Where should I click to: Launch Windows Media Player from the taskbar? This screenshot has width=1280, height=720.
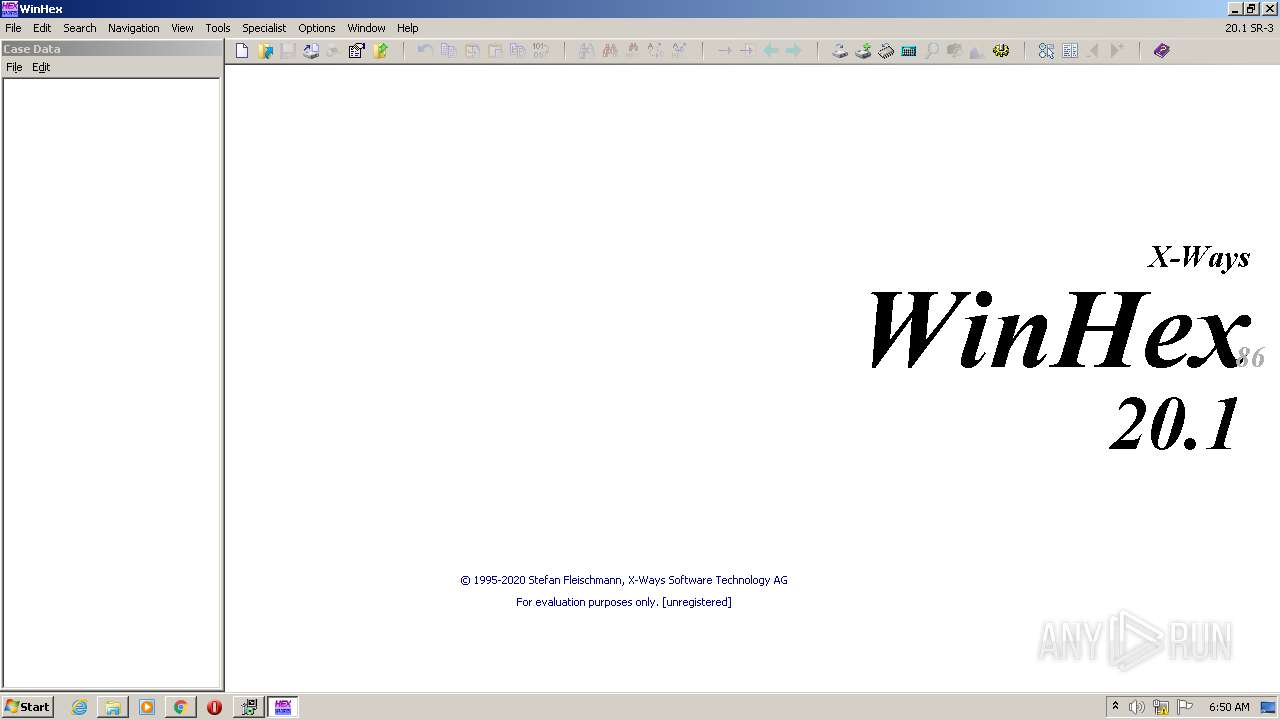(x=147, y=707)
